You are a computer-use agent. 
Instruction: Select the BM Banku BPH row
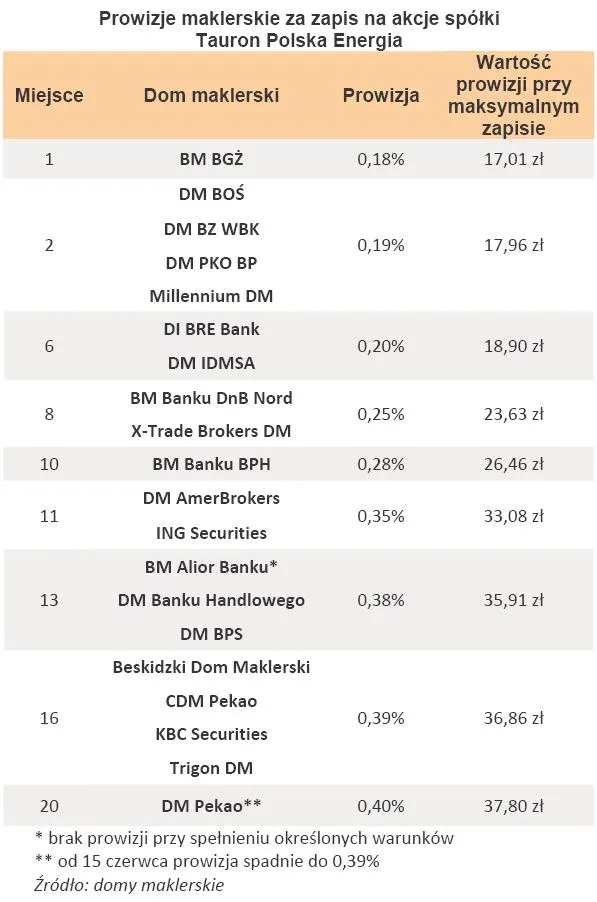(x=298, y=464)
